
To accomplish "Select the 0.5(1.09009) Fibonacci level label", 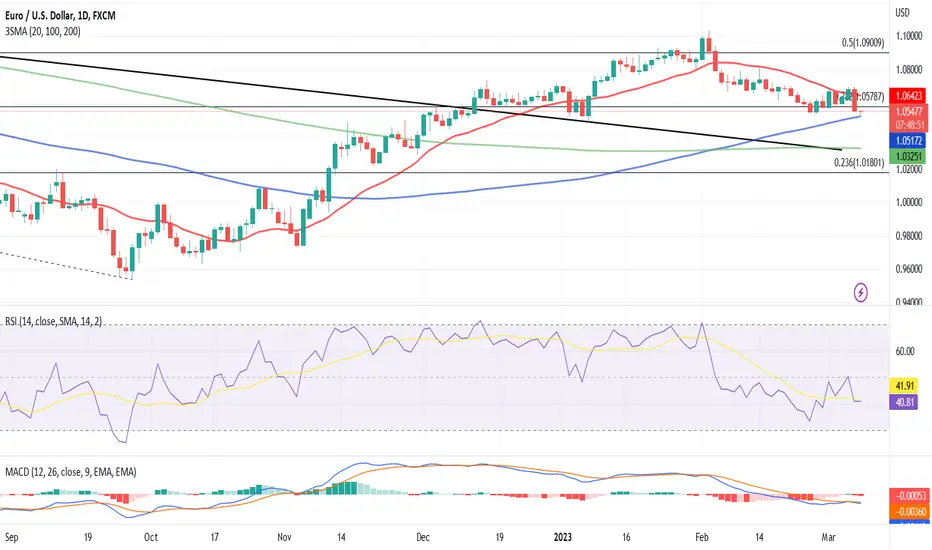I will pos(862,43).
